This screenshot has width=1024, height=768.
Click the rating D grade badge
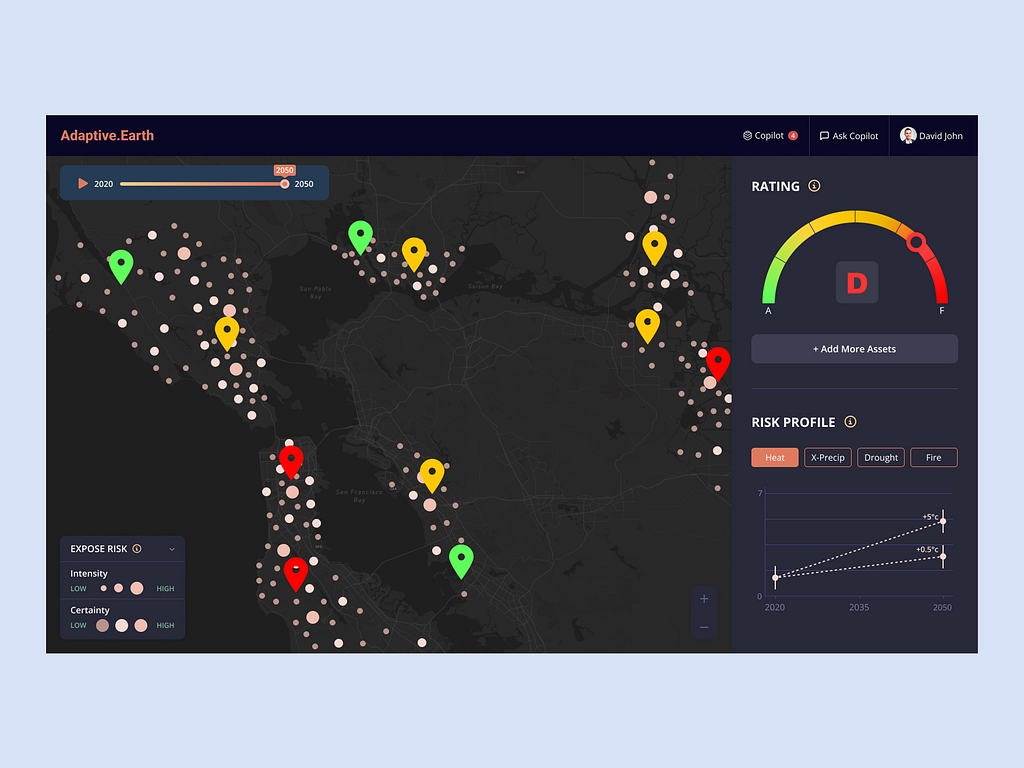(x=855, y=283)
